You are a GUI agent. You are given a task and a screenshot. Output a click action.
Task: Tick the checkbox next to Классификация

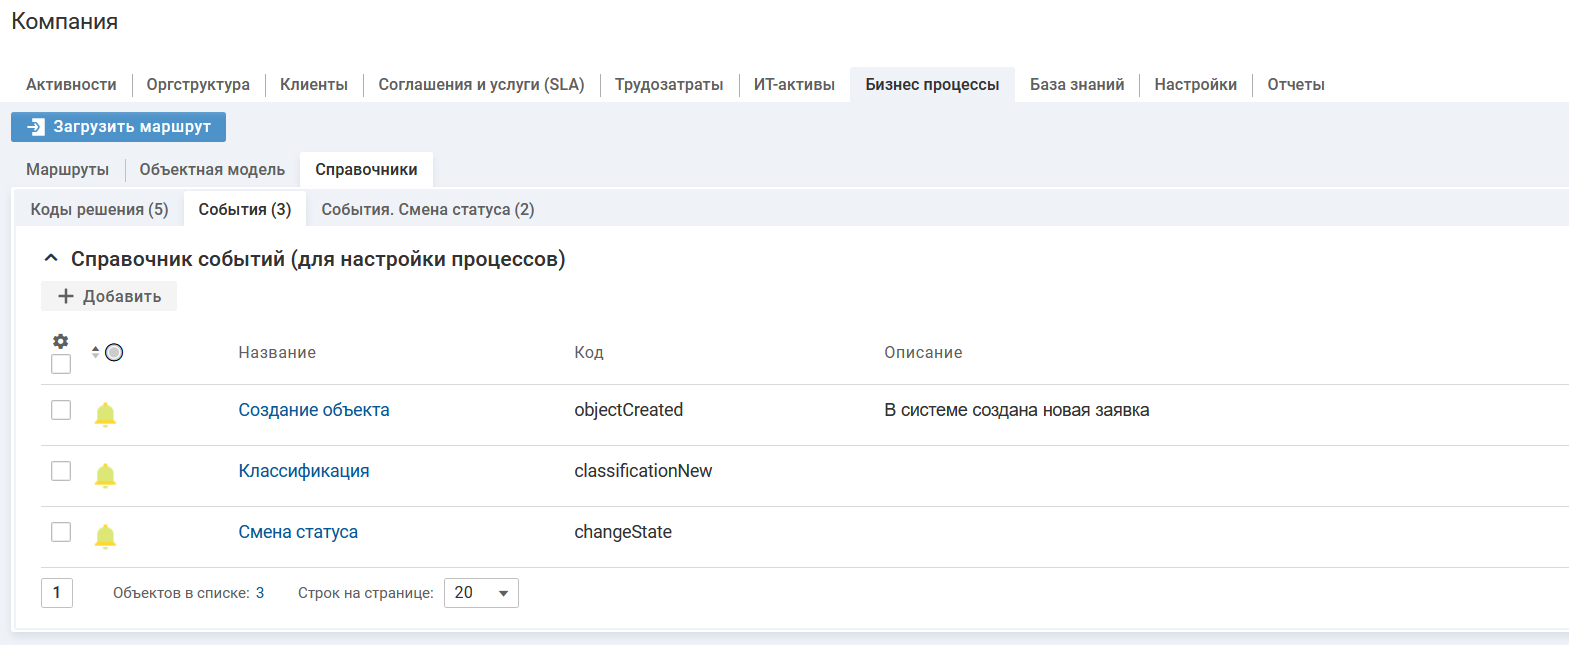click(61, 471)
